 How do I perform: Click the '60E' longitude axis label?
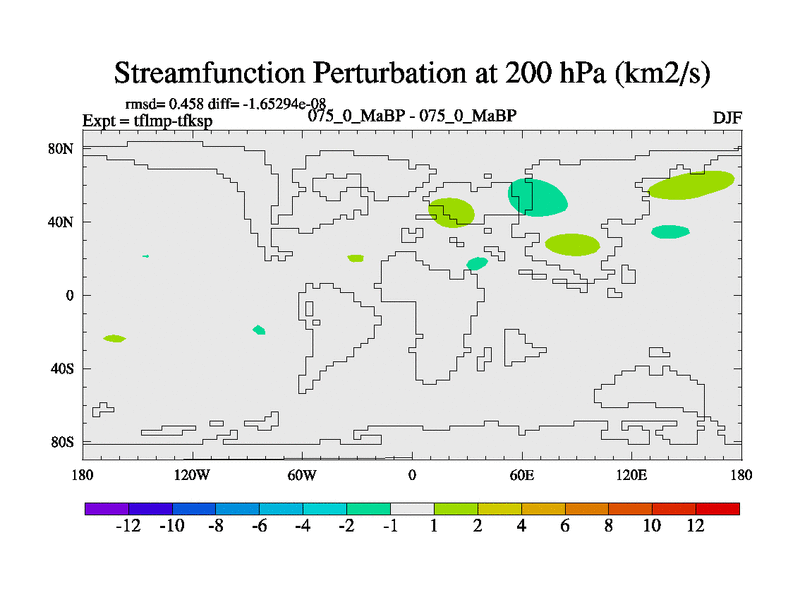pyautogui.click(x=522, y=474)
